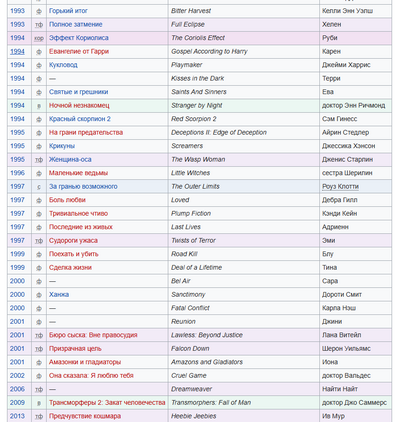The width and height of the screenshot is (400, 422).
Task: Open the Святые и грешники link
Action: (78, 92)
